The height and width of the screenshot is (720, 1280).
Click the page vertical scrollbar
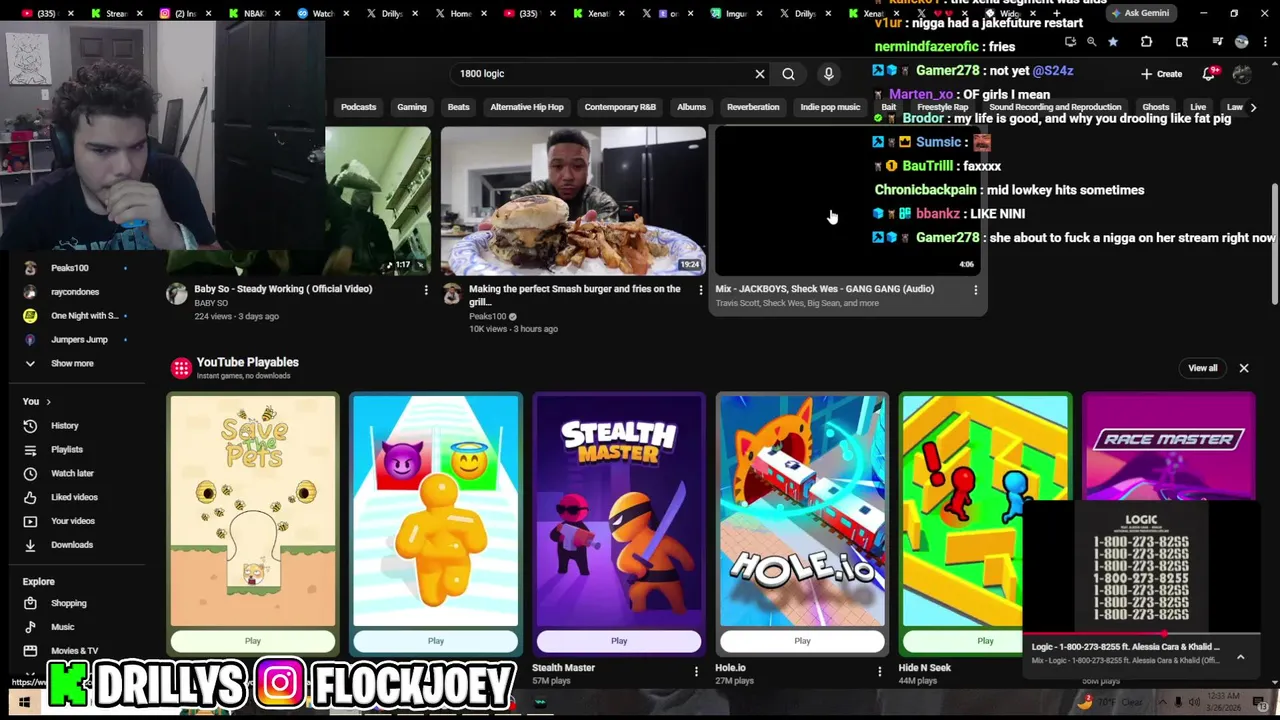pos(1274,245)
